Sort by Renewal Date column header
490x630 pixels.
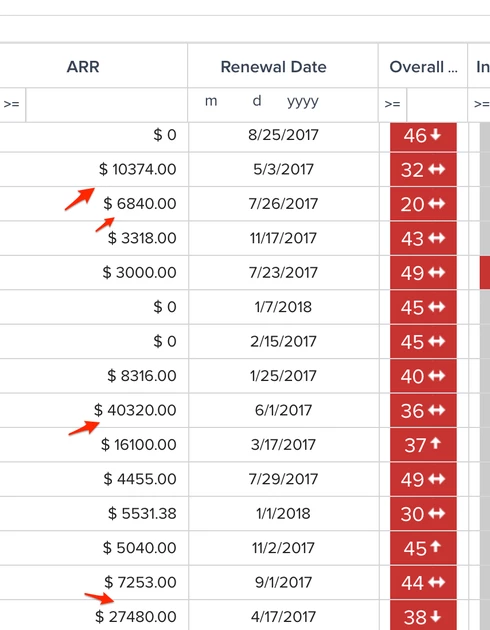(x=273, y=66)
